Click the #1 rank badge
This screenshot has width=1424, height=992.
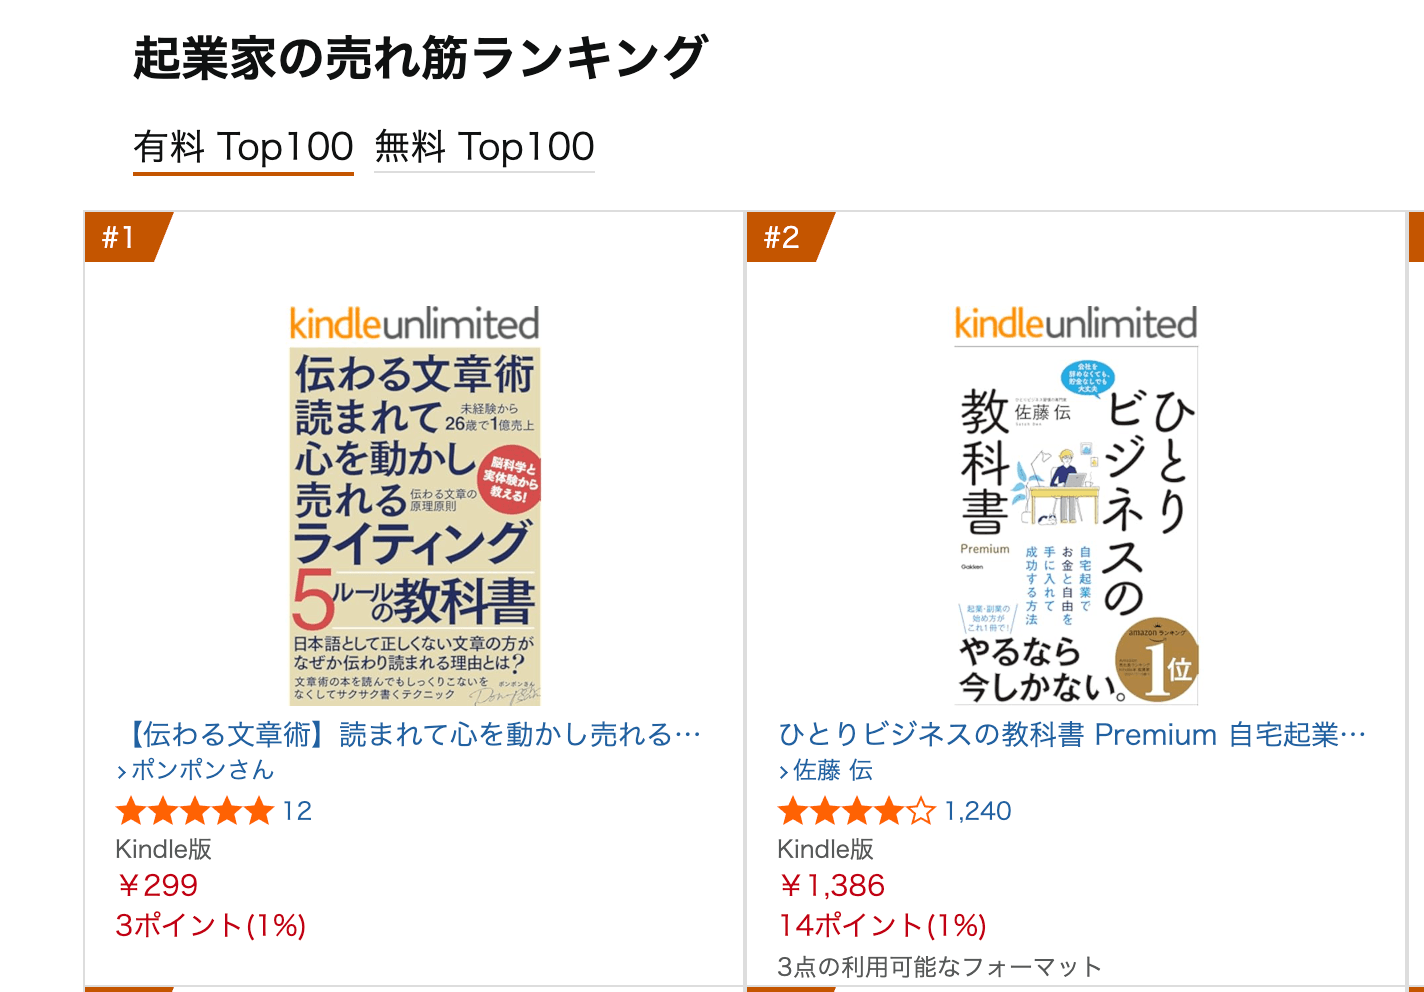tap(119, 237)
